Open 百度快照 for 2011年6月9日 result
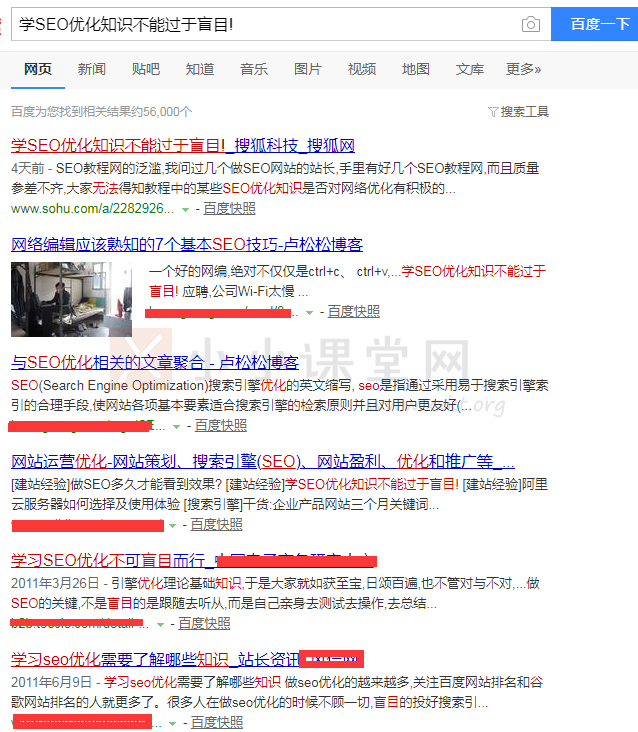 coord(217,722)
